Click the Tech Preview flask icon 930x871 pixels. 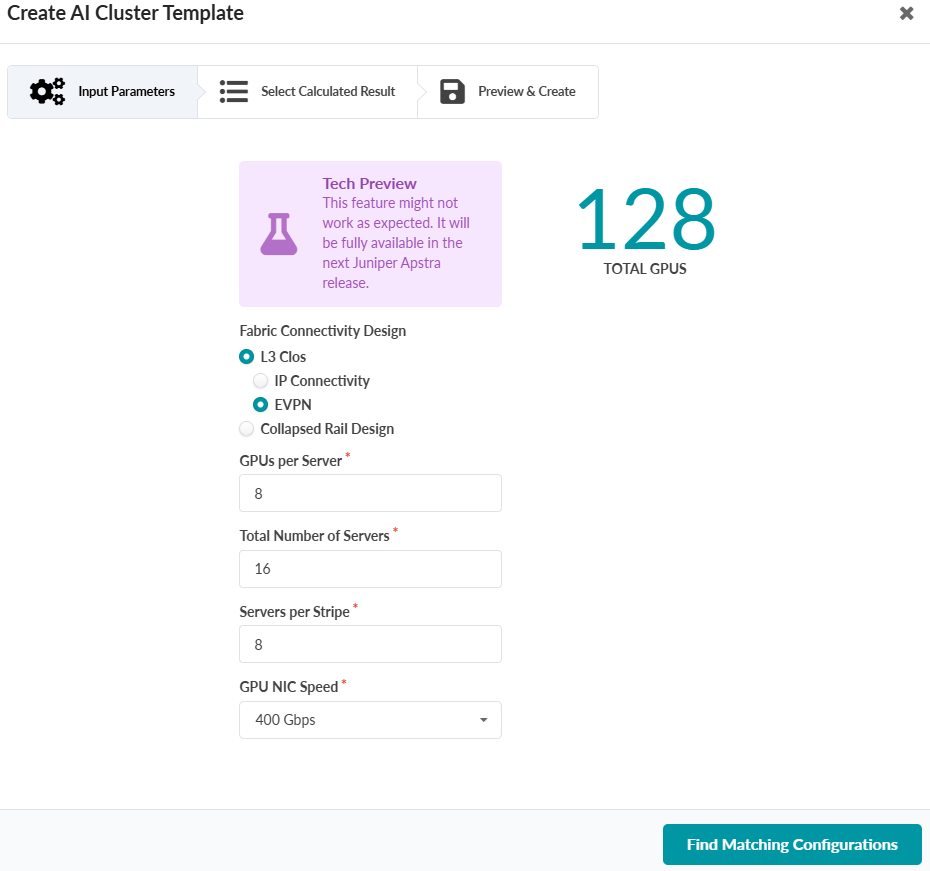279,234
